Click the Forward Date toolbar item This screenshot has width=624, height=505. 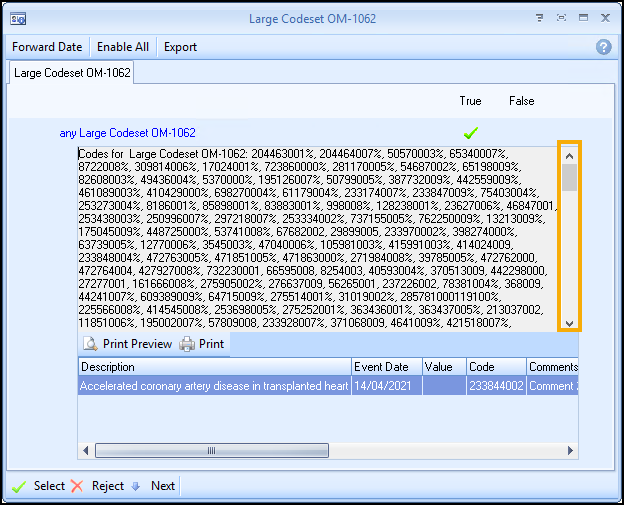click(x=47, y=47)
